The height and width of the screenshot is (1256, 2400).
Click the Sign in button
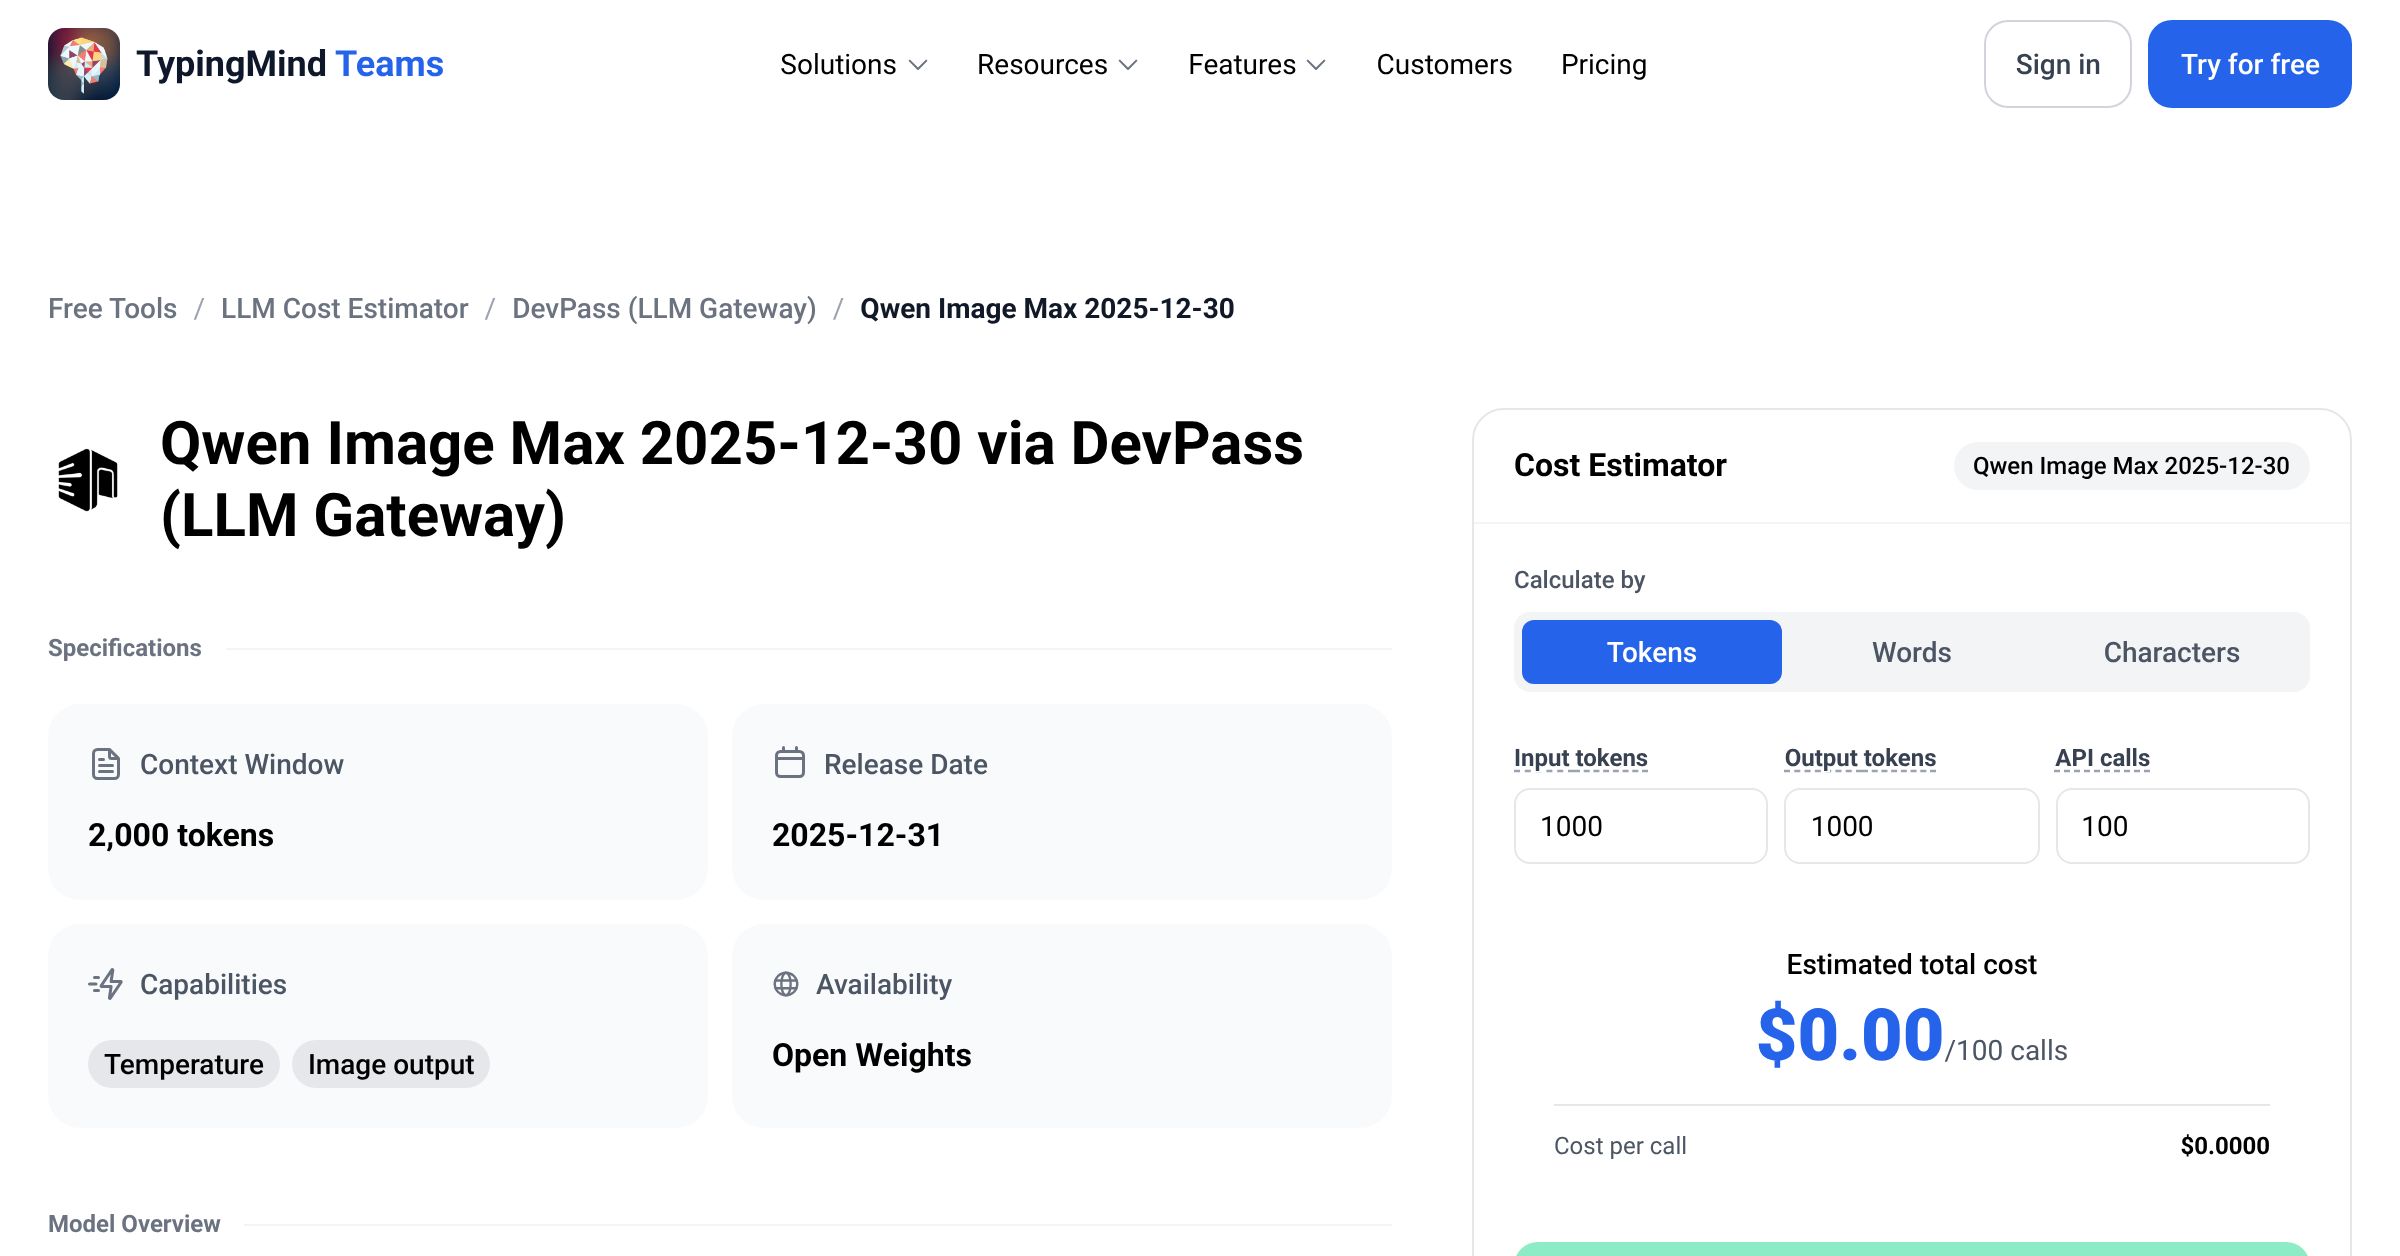click(2058, 64)
